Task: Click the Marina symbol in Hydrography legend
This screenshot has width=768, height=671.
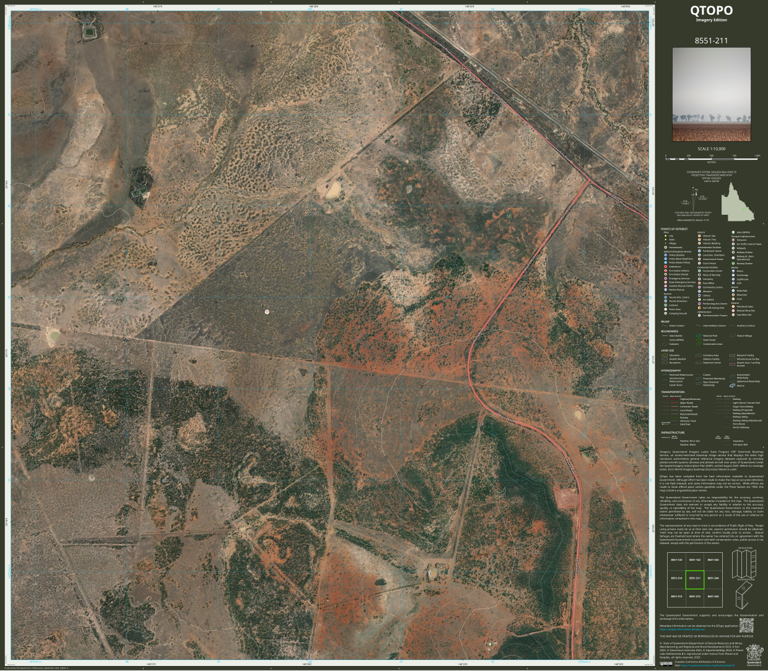Action: tap(732, 385)
